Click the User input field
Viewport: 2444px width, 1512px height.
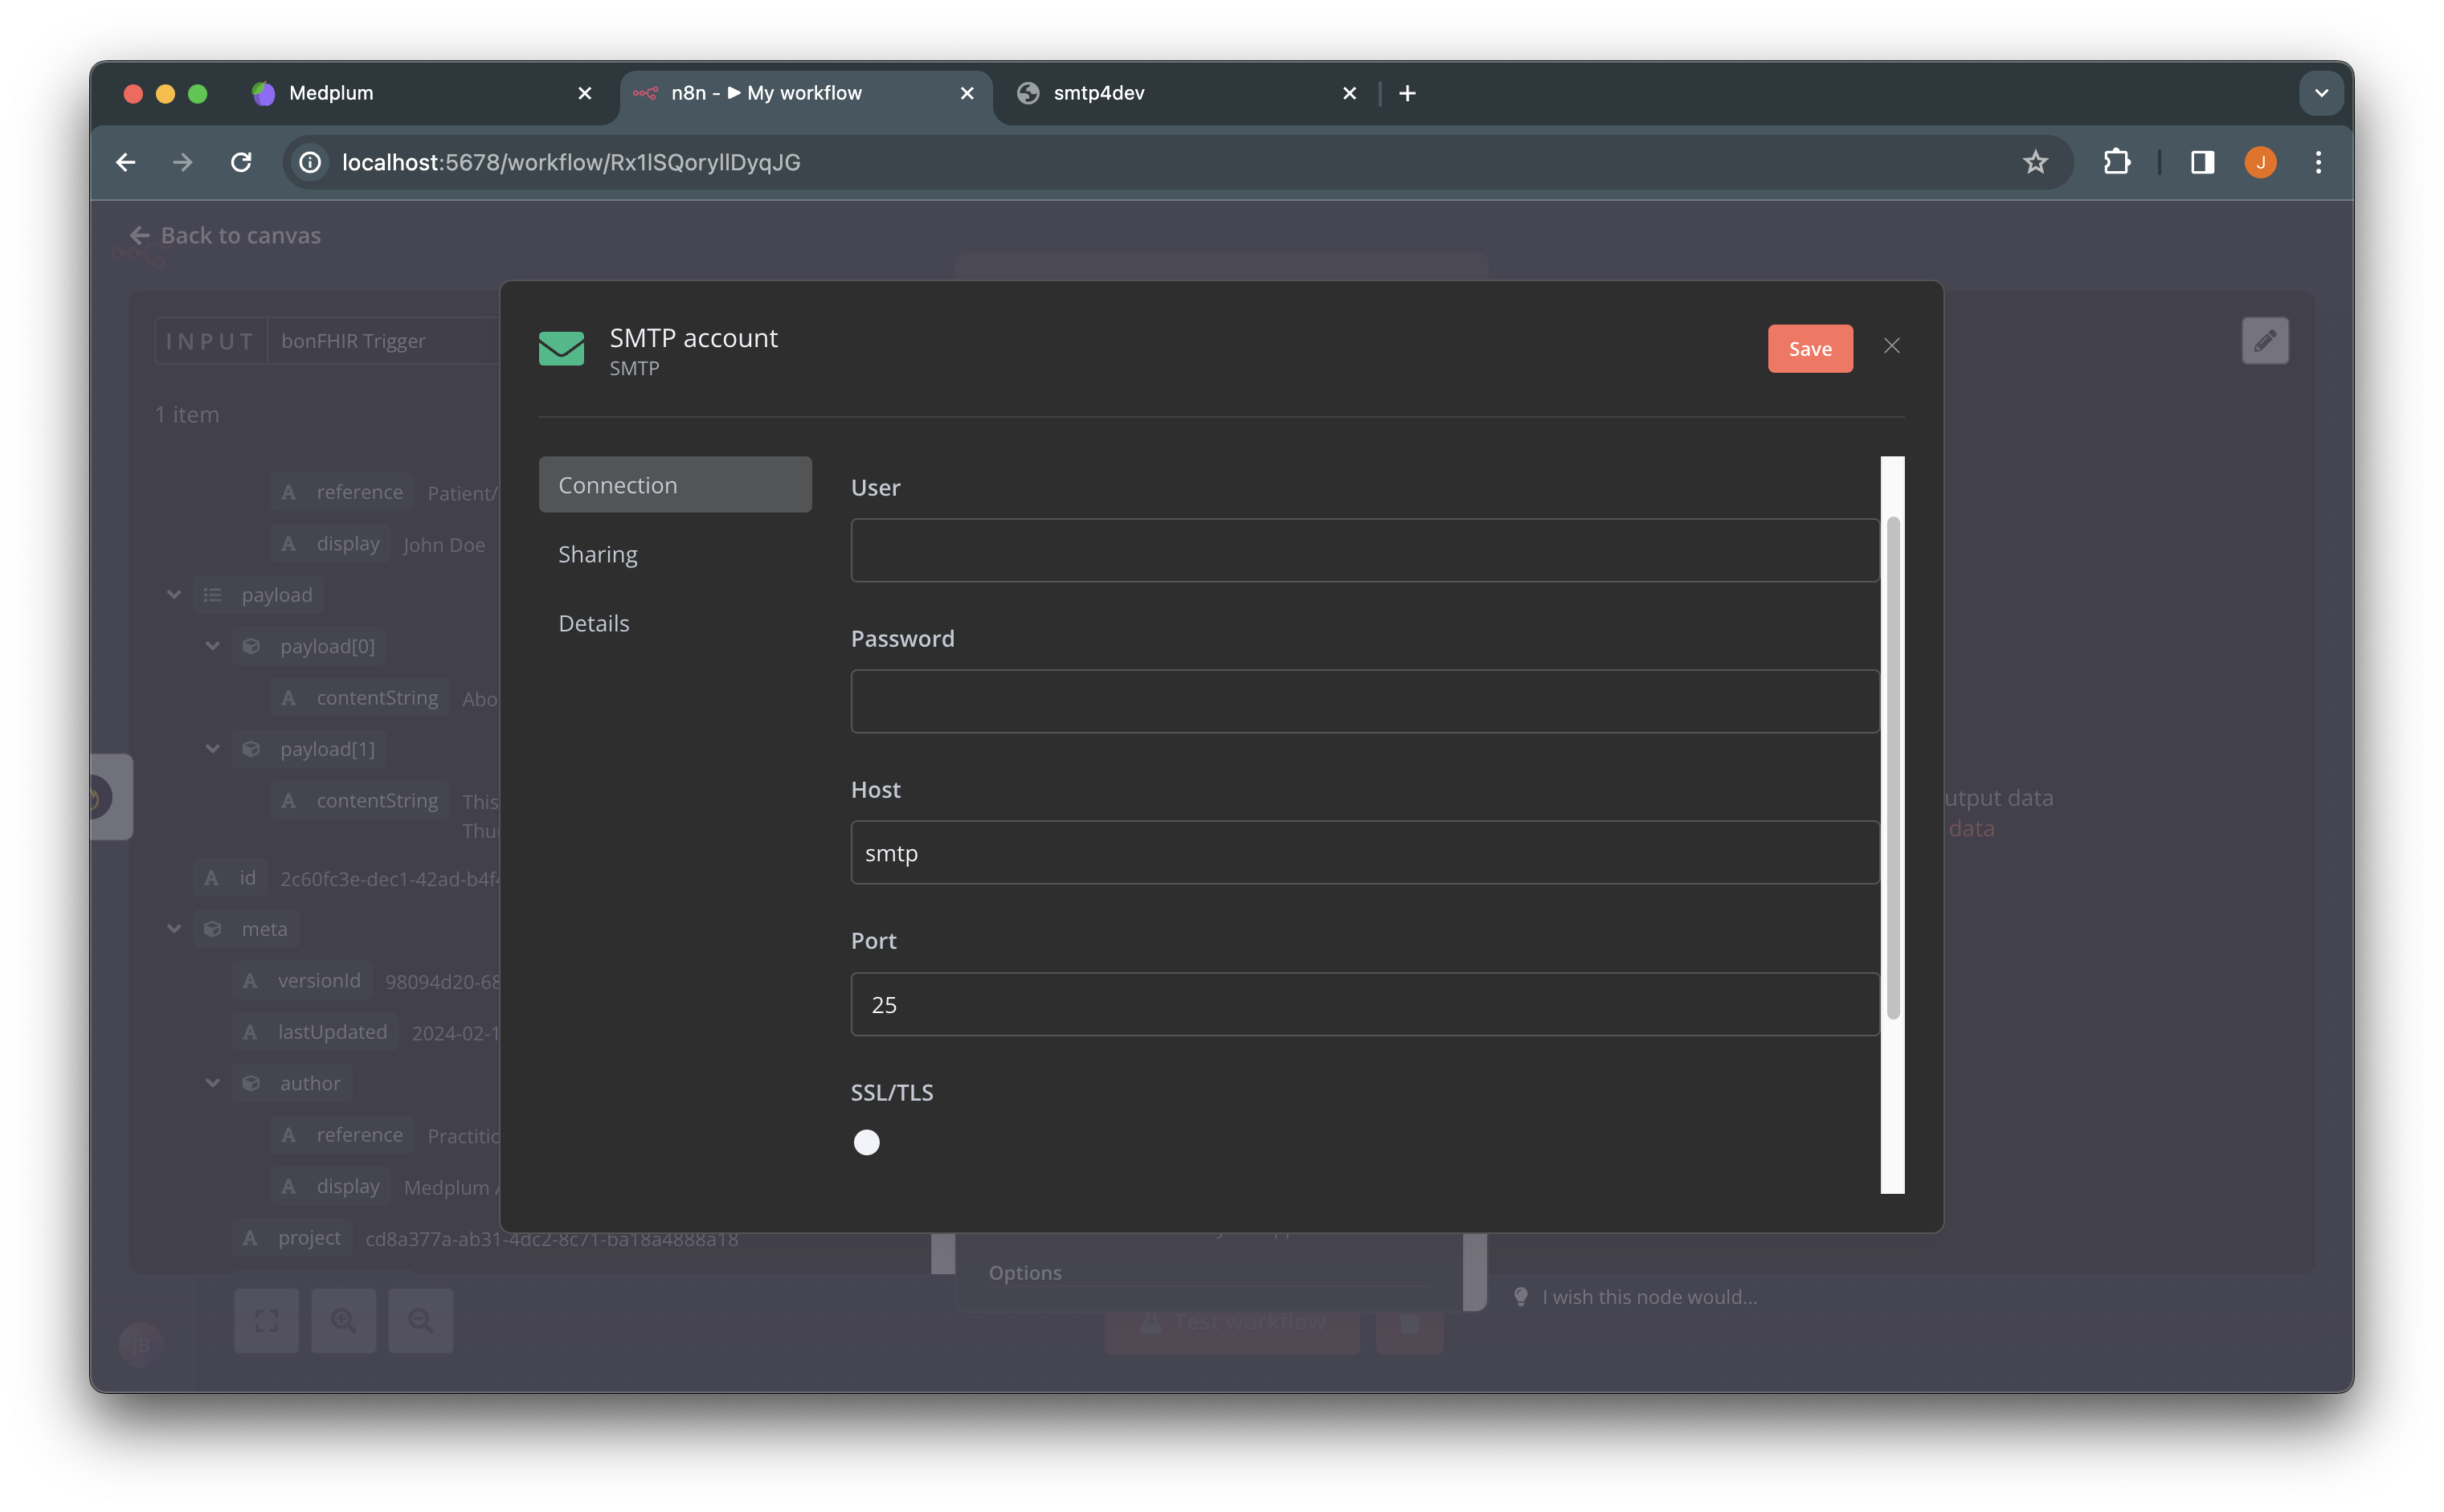point(1365,550)
